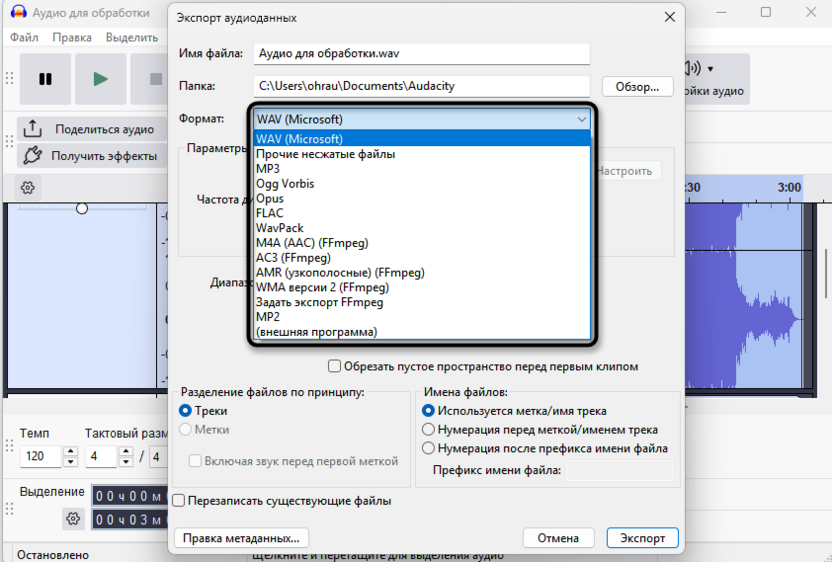Click 3:00 mark on timeline ruler

point(789,187)
